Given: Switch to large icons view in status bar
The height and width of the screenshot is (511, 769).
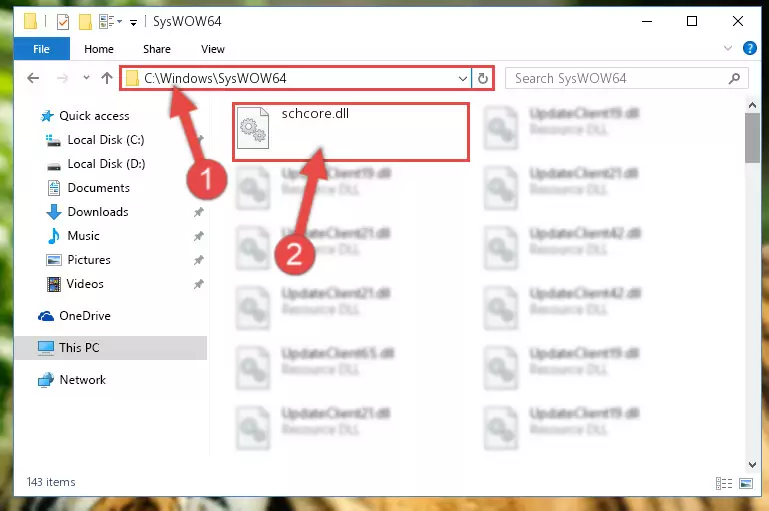Looking at the screenshot, I should [x=746, y=484].
